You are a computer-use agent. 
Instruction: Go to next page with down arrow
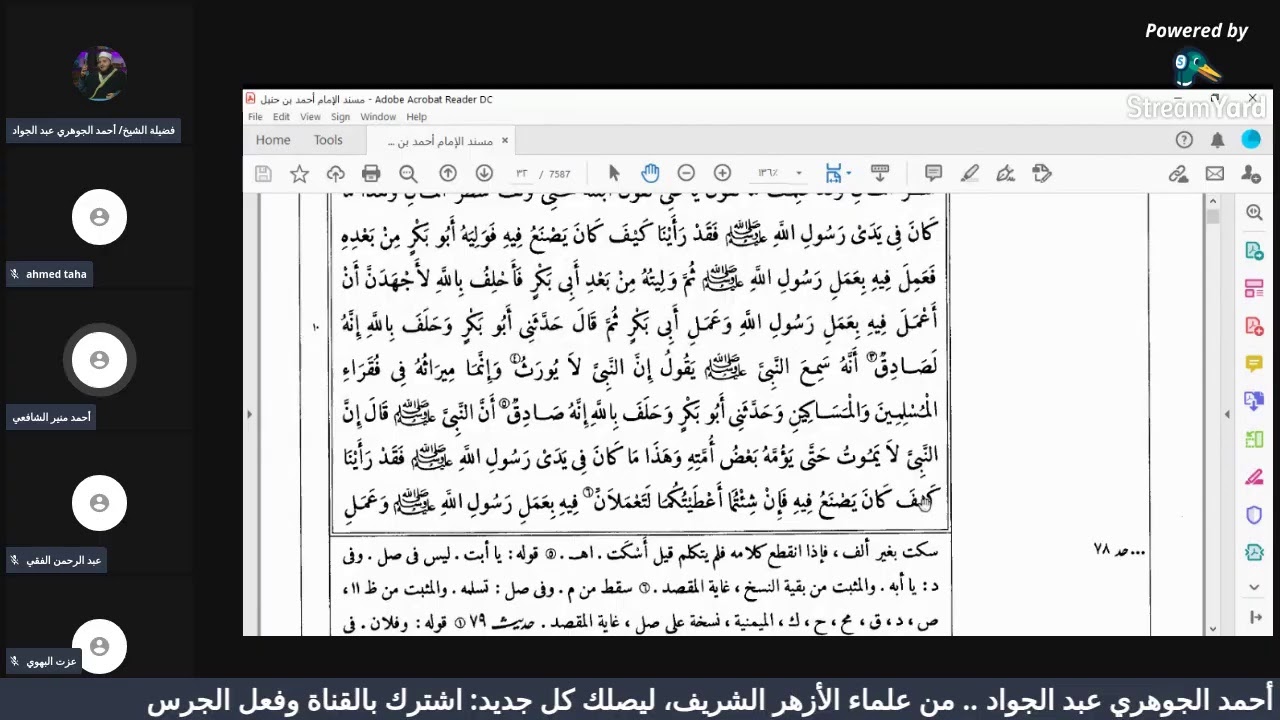click(x=484, y=173)
